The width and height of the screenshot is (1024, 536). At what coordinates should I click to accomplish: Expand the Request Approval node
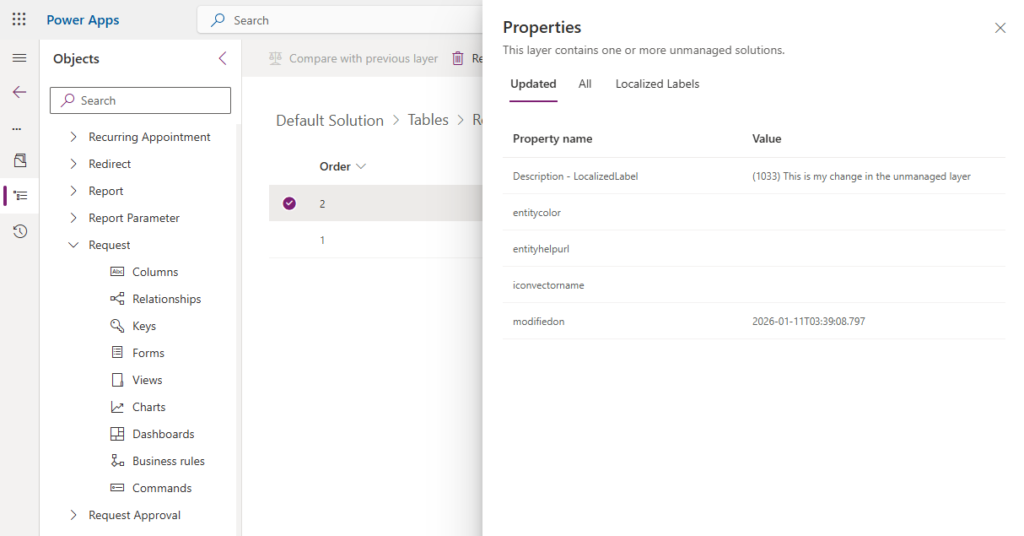pos(73,515)
